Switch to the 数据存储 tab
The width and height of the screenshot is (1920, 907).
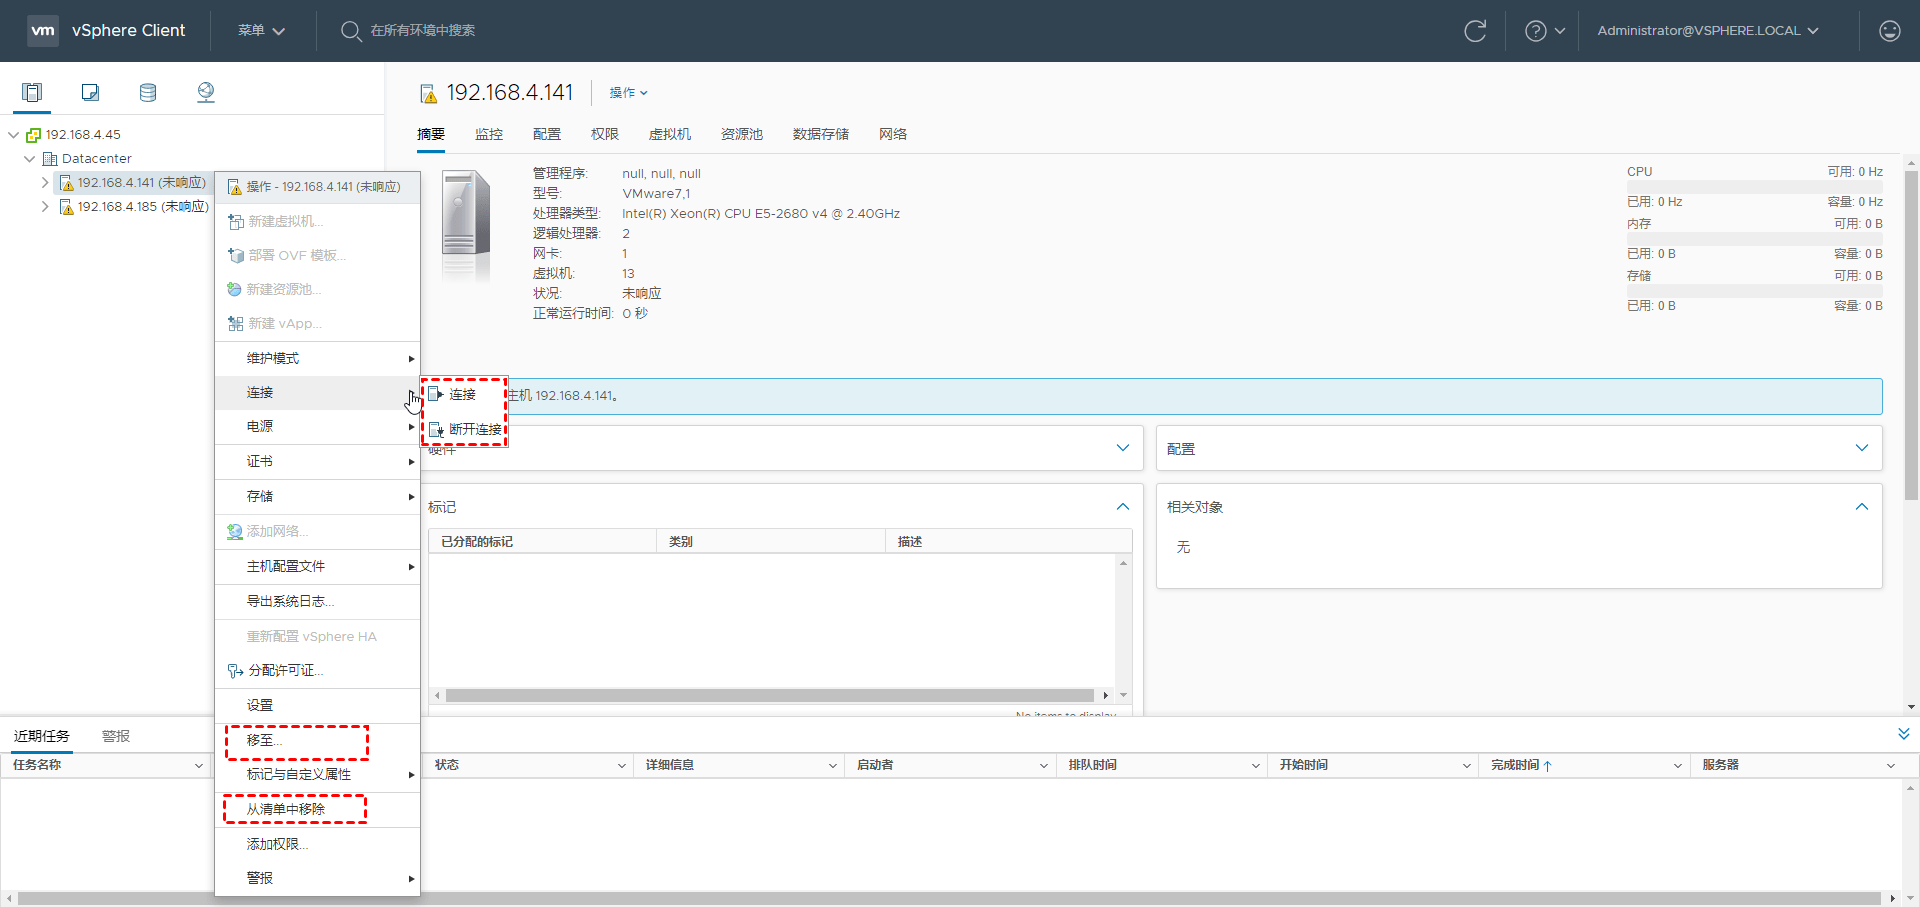pos(821,135)
